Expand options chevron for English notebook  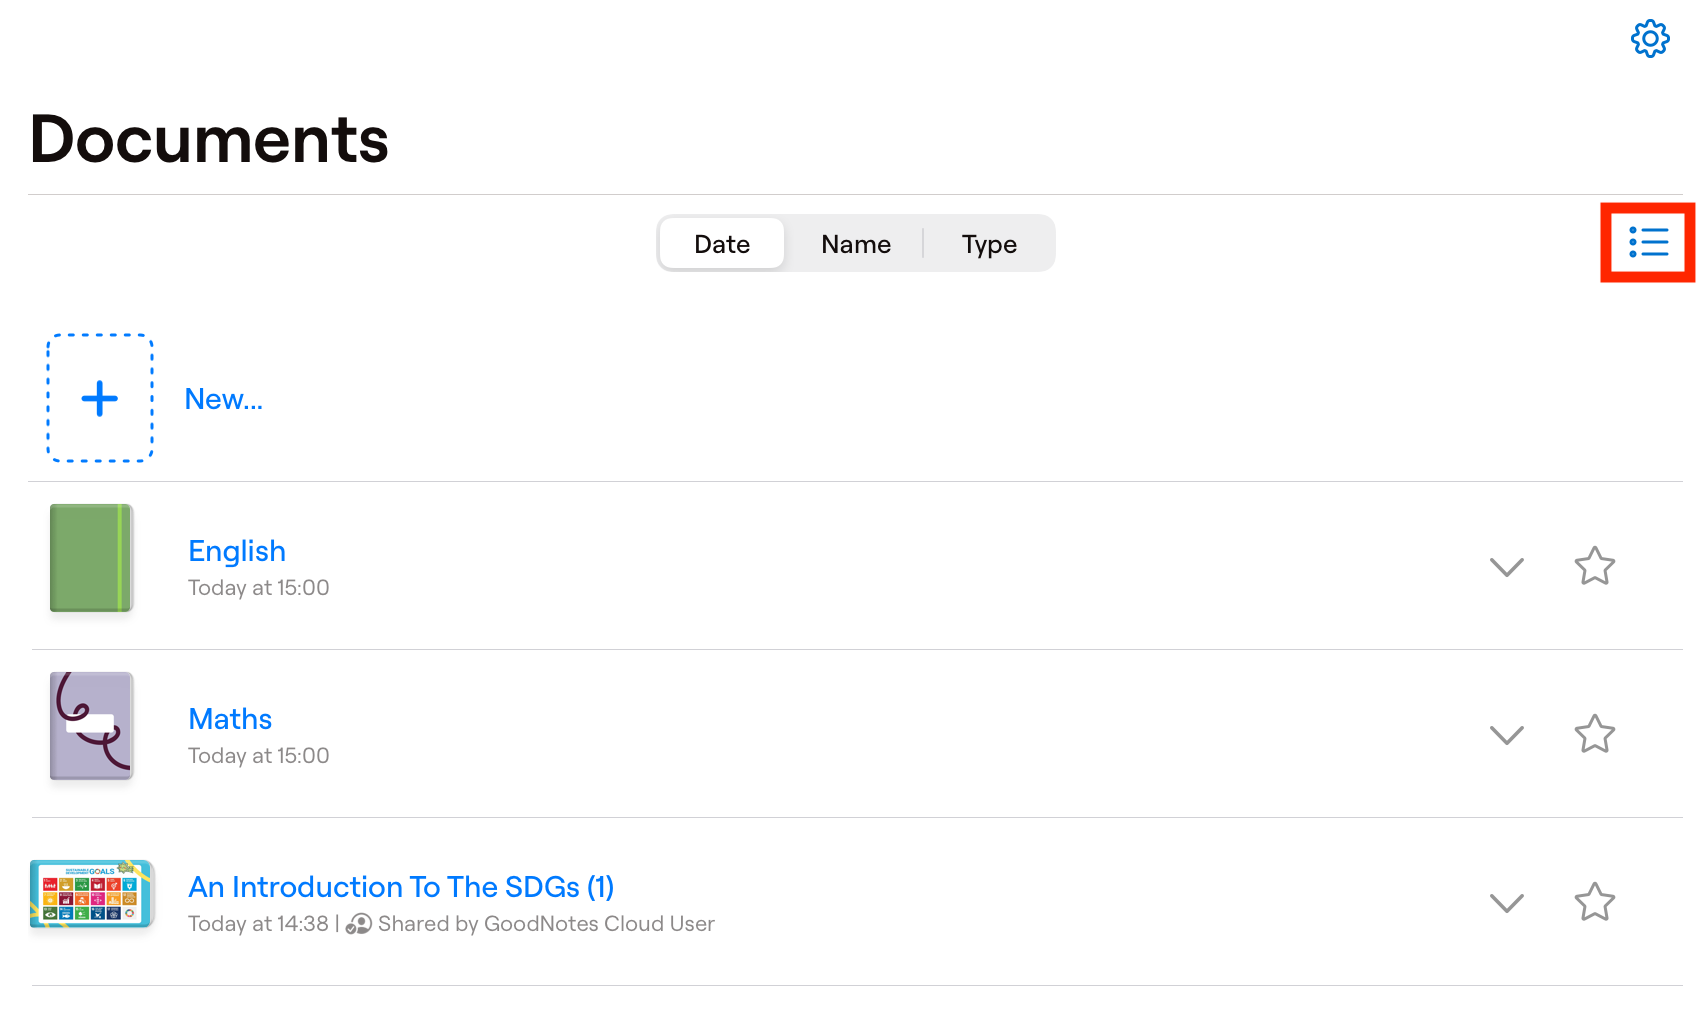click(1506, 567)
